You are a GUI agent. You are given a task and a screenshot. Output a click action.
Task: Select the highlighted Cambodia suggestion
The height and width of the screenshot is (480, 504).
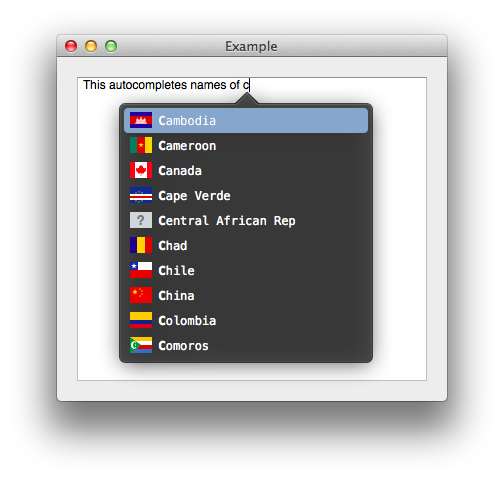246,121
